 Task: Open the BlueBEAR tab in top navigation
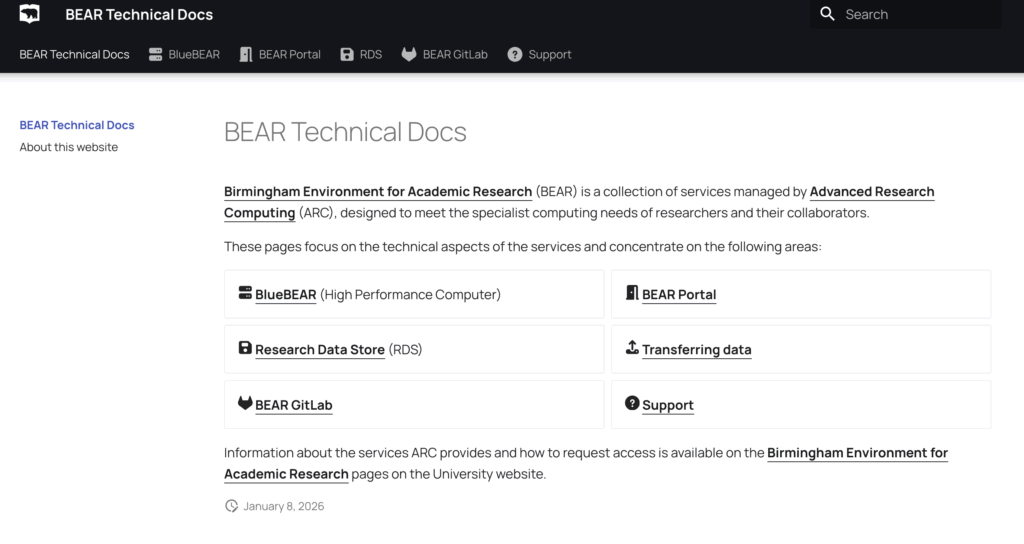[x=194, y=54]
